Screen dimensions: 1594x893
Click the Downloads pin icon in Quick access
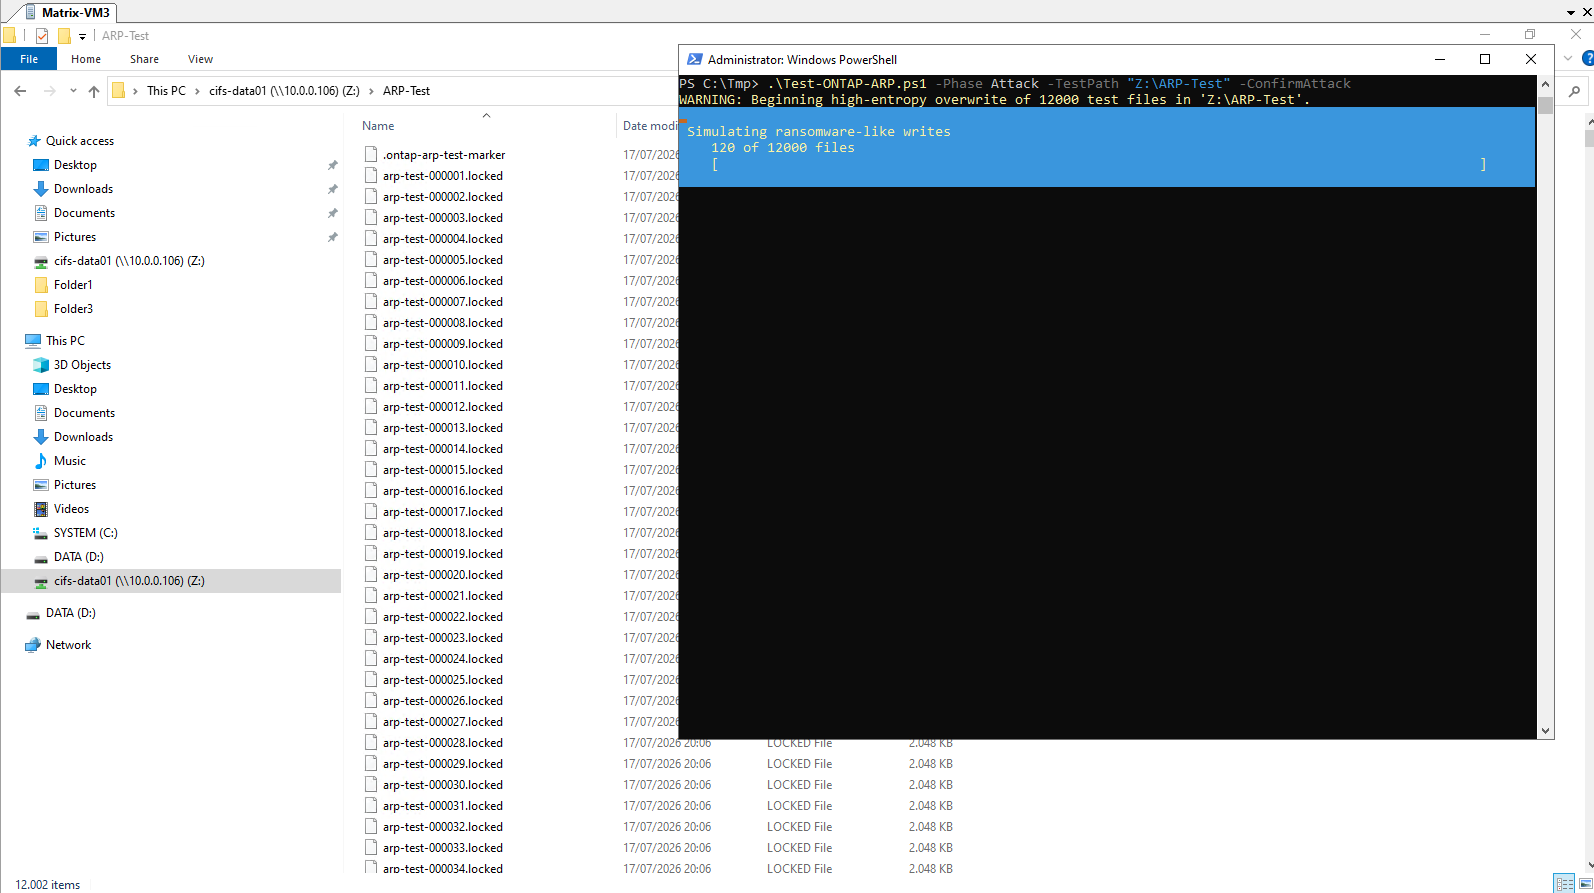[x=332, y=189]
